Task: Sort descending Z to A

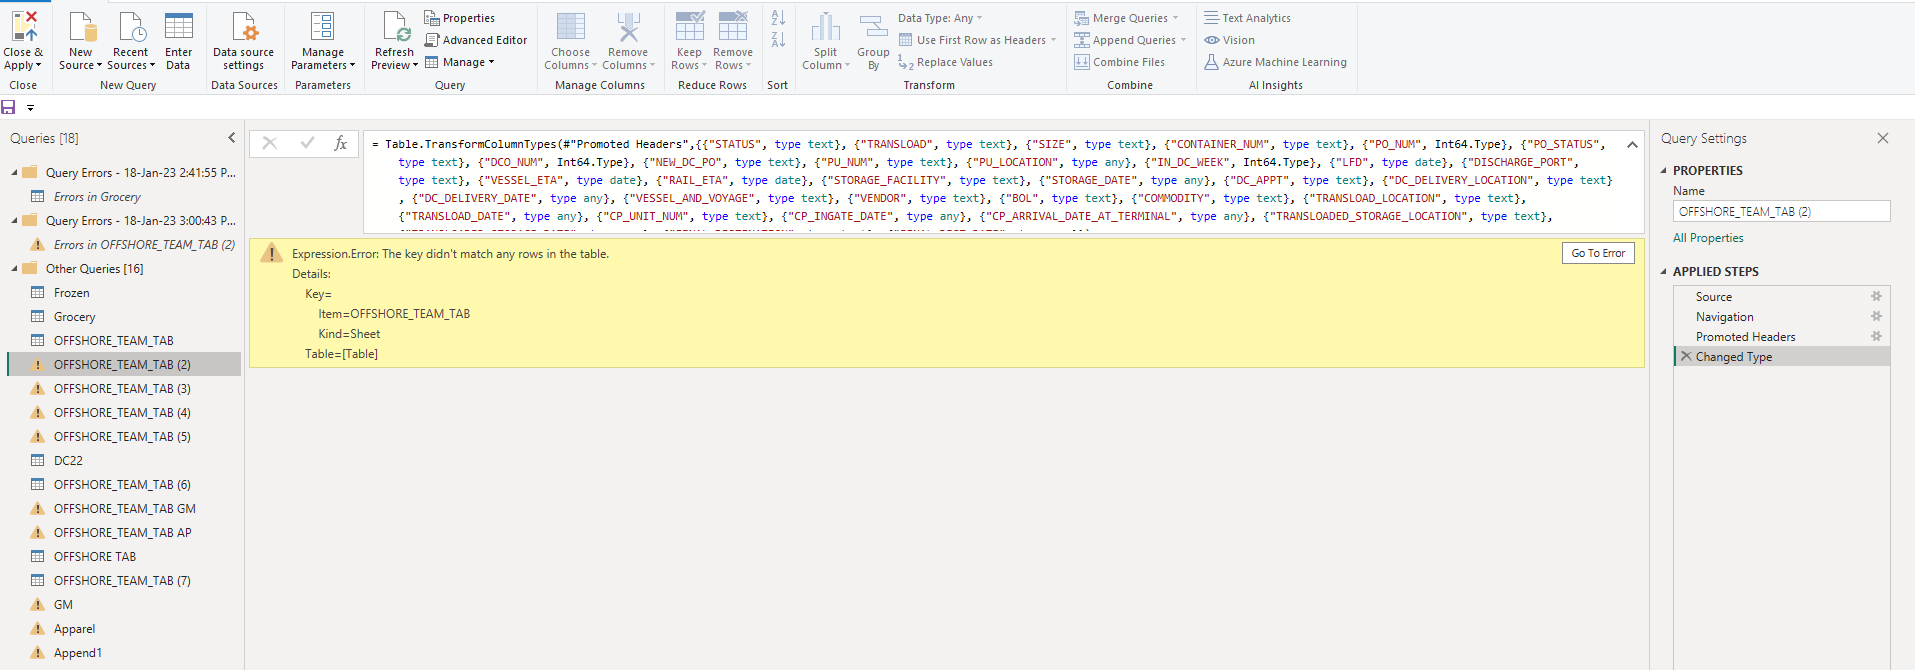Action: click(x=778, y=40)
